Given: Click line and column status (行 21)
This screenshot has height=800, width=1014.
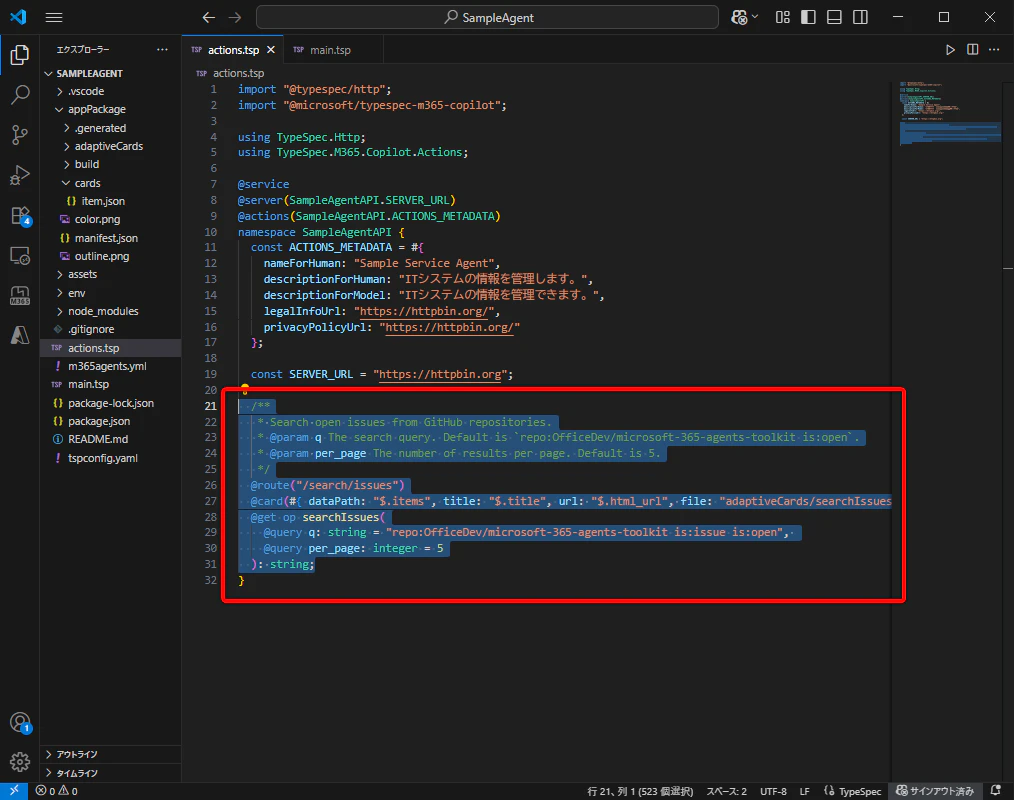Looking at the screenshot, I should click(x=640, y=791).
